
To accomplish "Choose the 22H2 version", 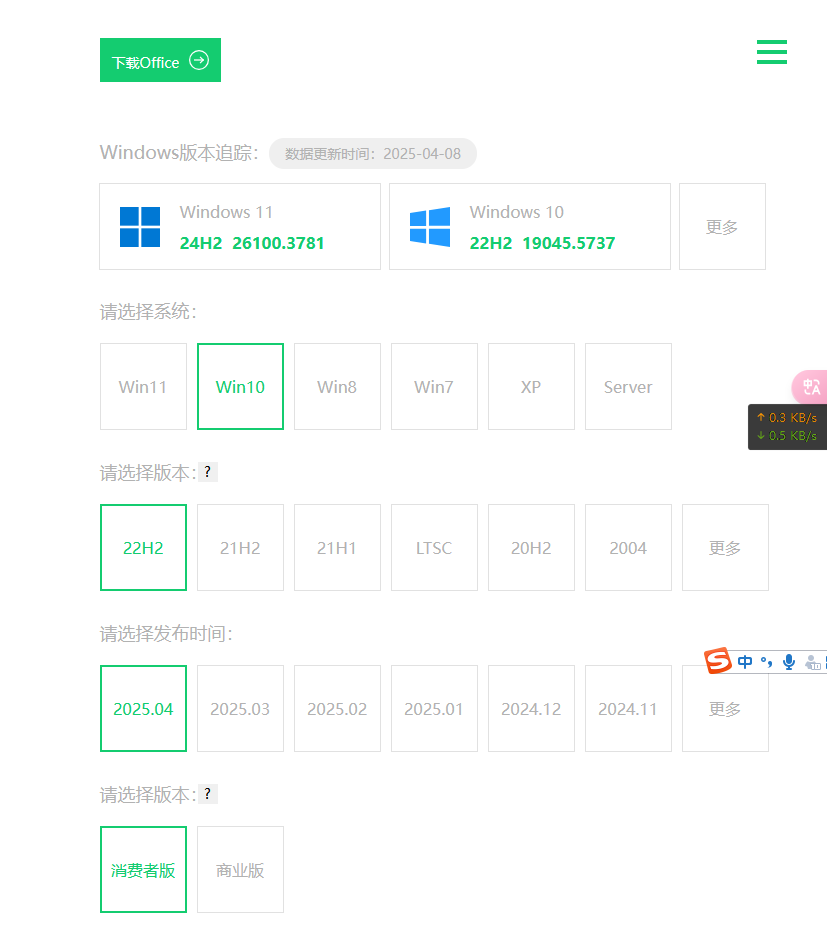I will click(143, 547).
